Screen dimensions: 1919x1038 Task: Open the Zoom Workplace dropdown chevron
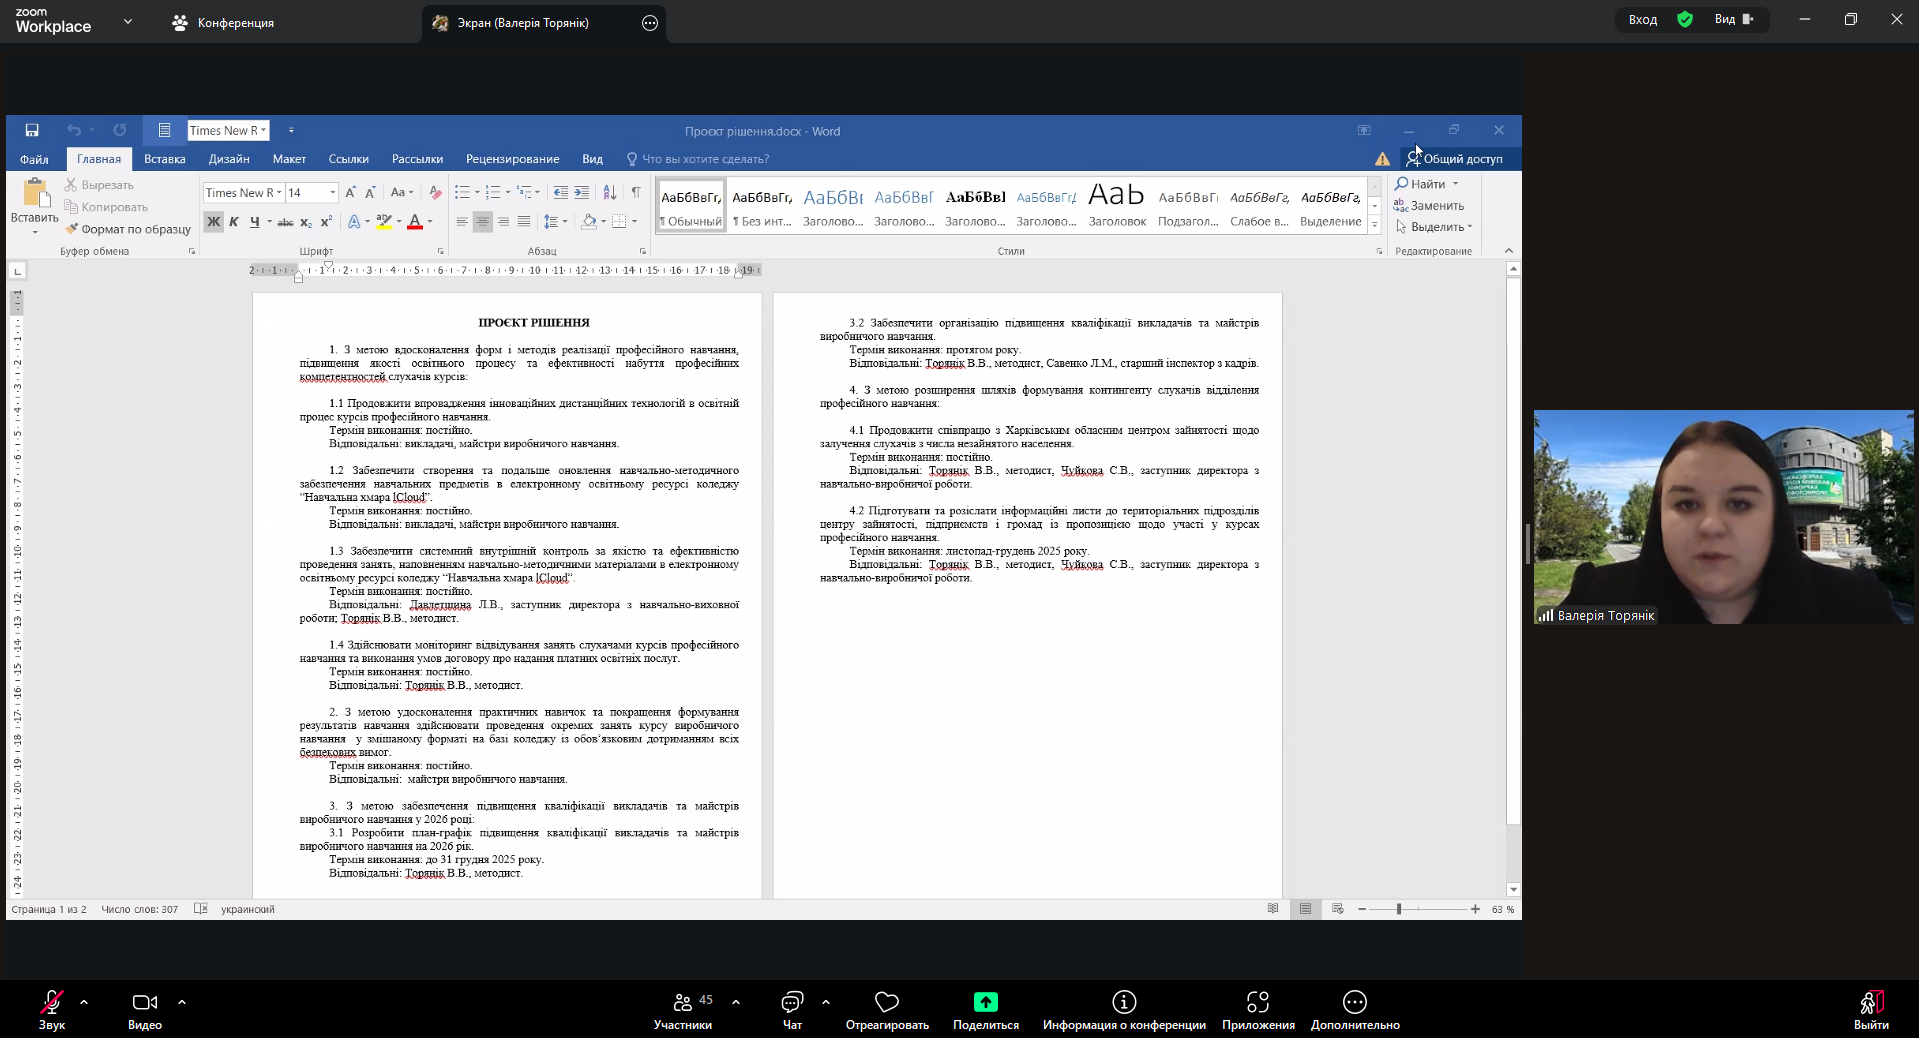(128, 21)
